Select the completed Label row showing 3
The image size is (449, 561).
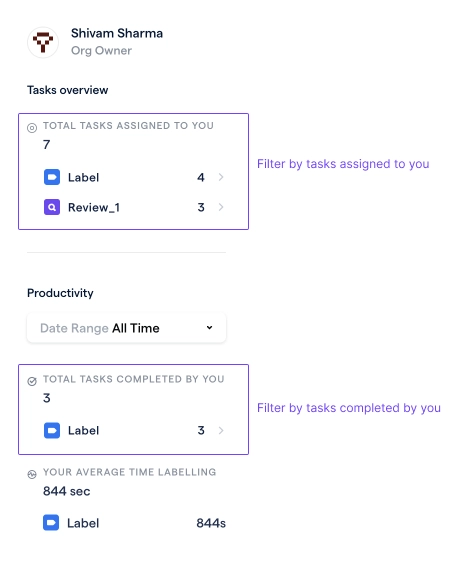134,430
